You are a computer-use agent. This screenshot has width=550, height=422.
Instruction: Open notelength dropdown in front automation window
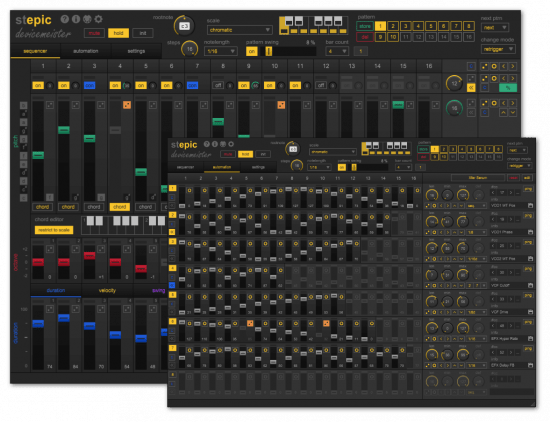(318, 167)
